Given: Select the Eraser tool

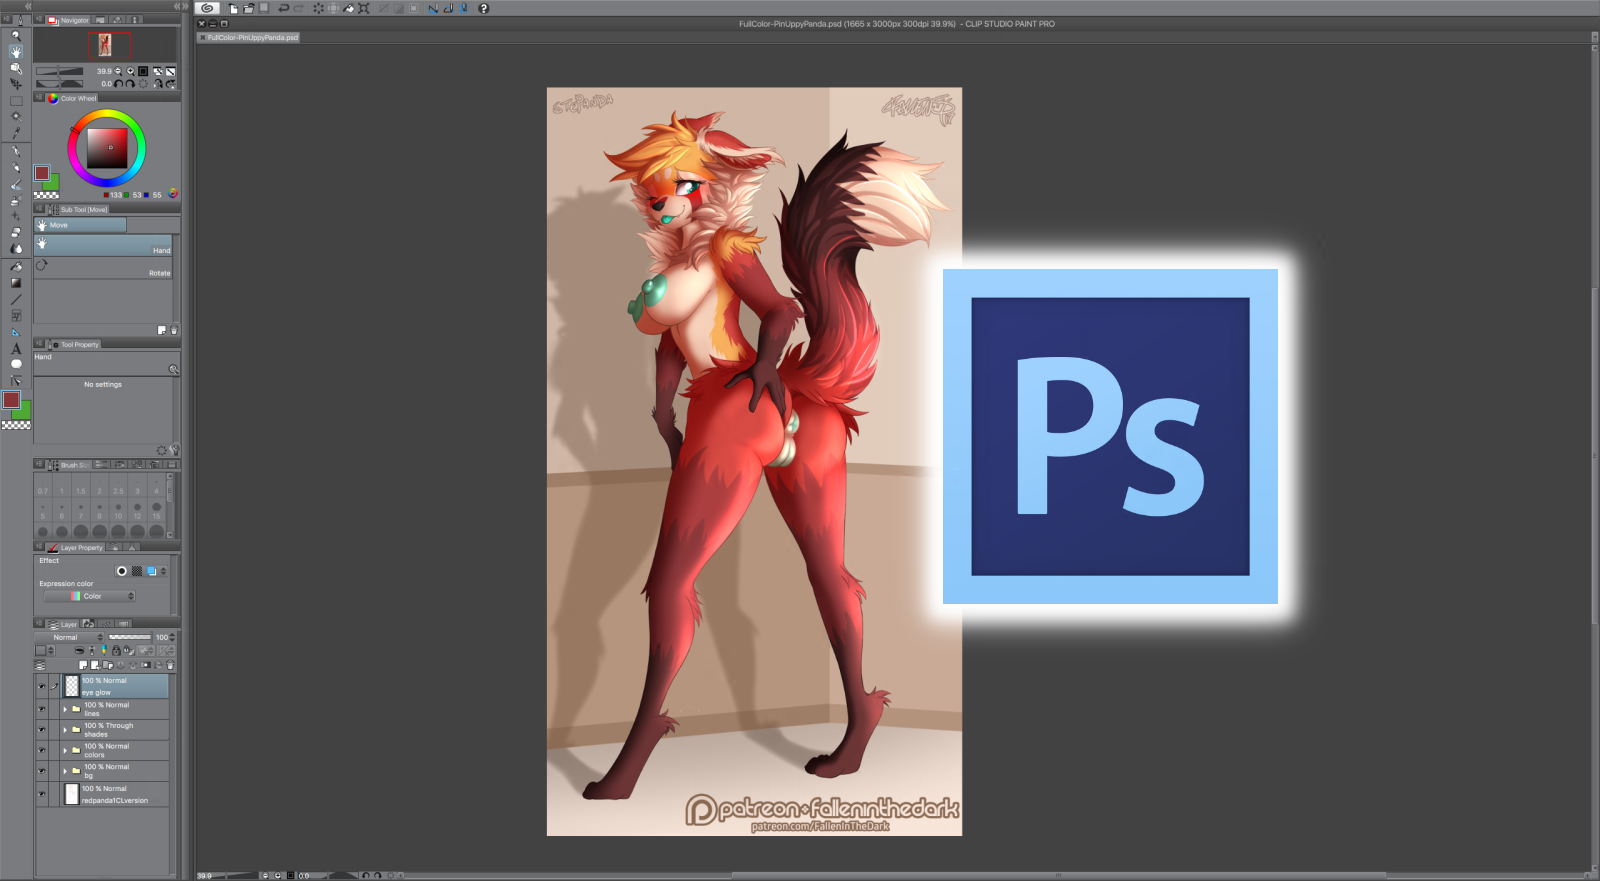Looking at the screenshot, I should click(x=16, y=232).
